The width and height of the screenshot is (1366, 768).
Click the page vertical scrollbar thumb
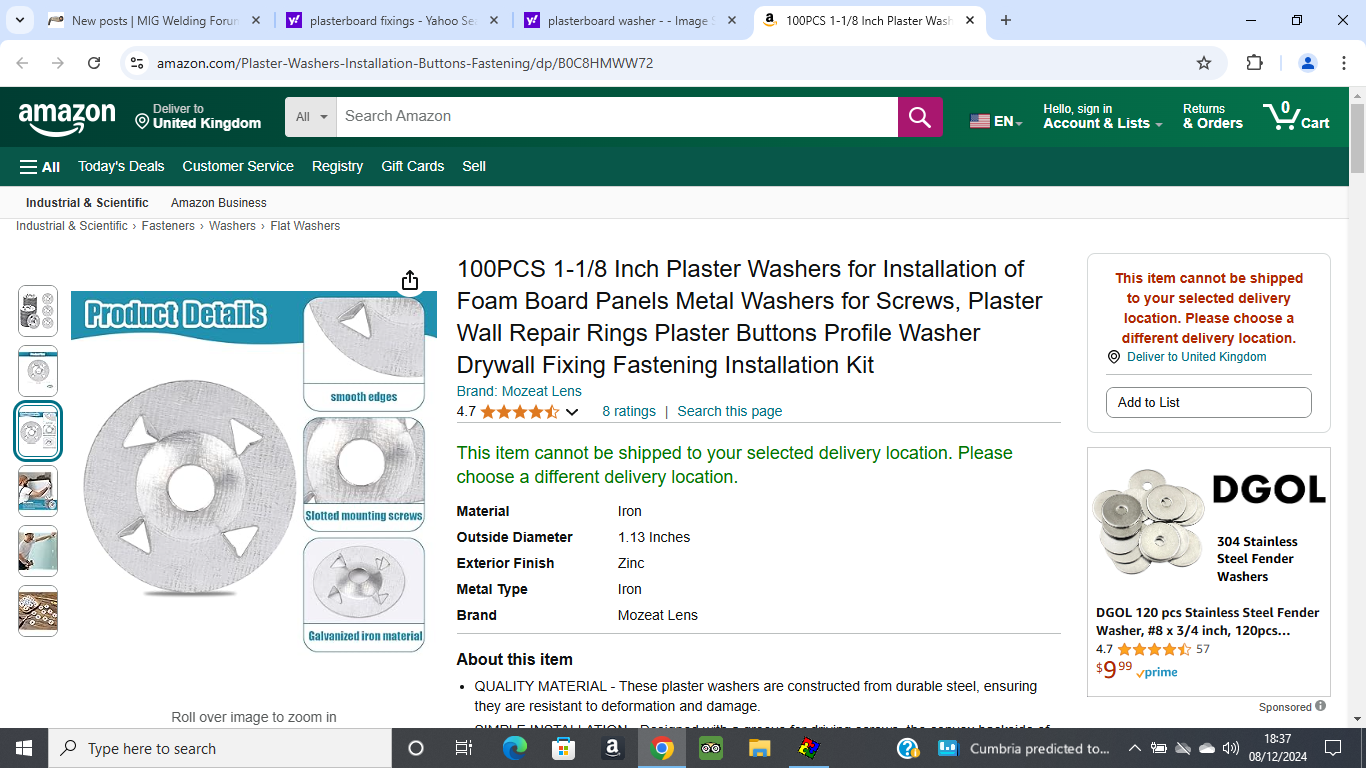(x=1357, y=138)
